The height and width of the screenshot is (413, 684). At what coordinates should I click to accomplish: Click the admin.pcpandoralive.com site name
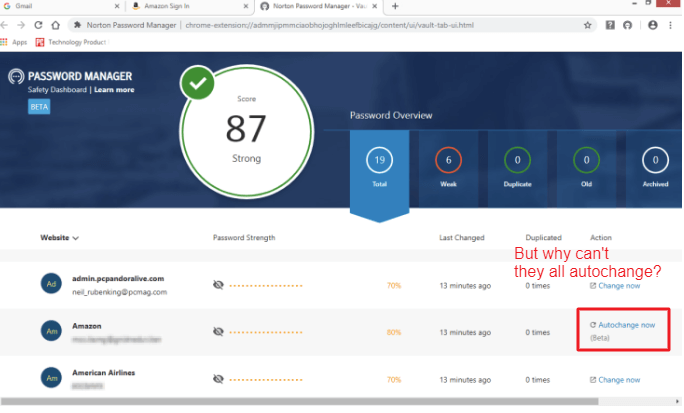pos(118,279)
